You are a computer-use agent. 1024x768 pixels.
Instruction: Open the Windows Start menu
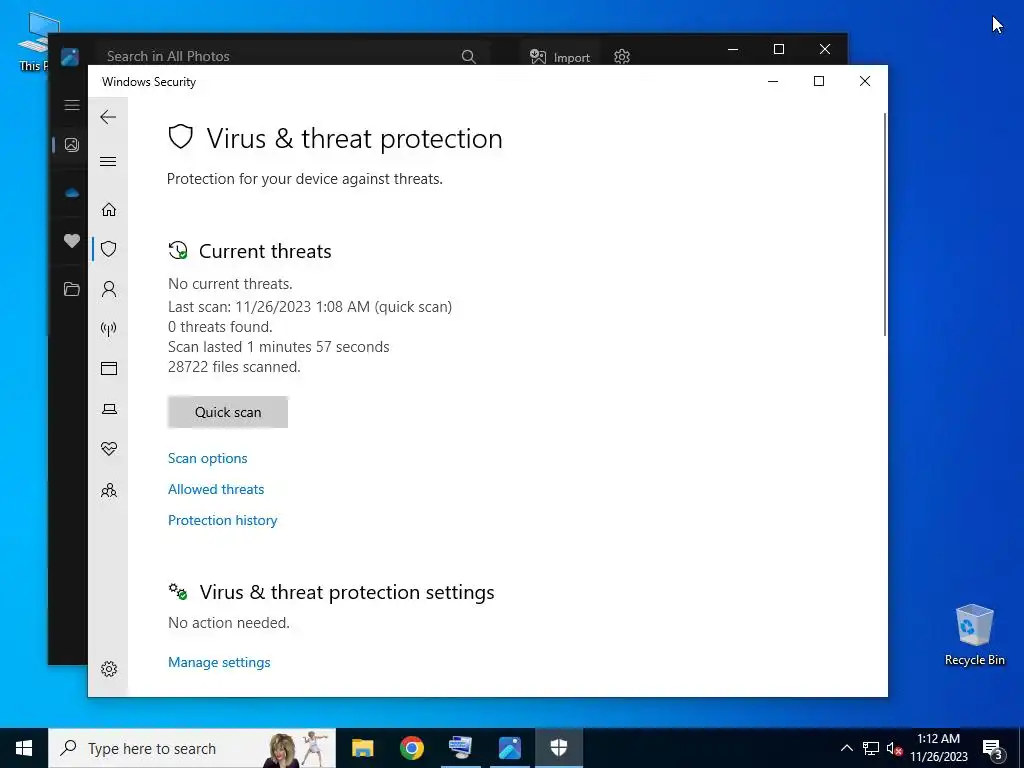pyautogui.click(x=24, y=748)
